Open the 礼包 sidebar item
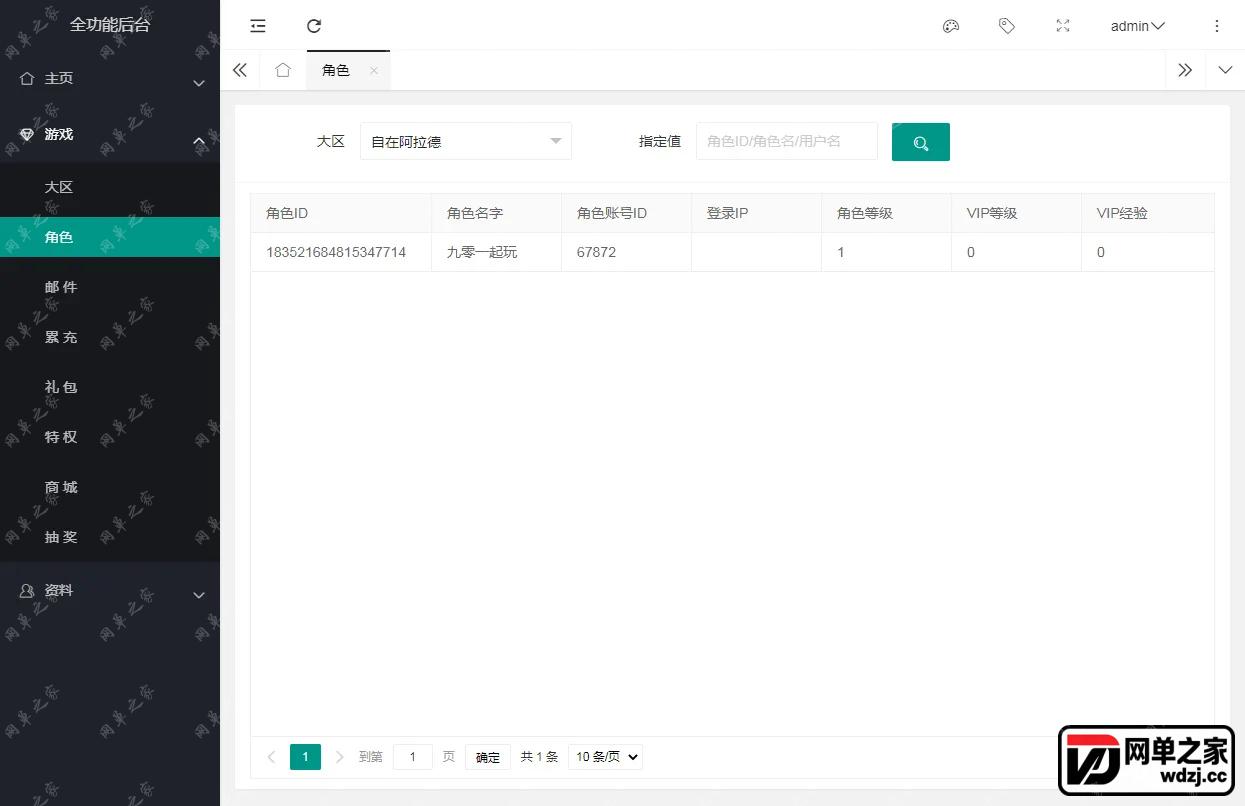Screen dimensions: 1245x806 click(x=110, y=387)
